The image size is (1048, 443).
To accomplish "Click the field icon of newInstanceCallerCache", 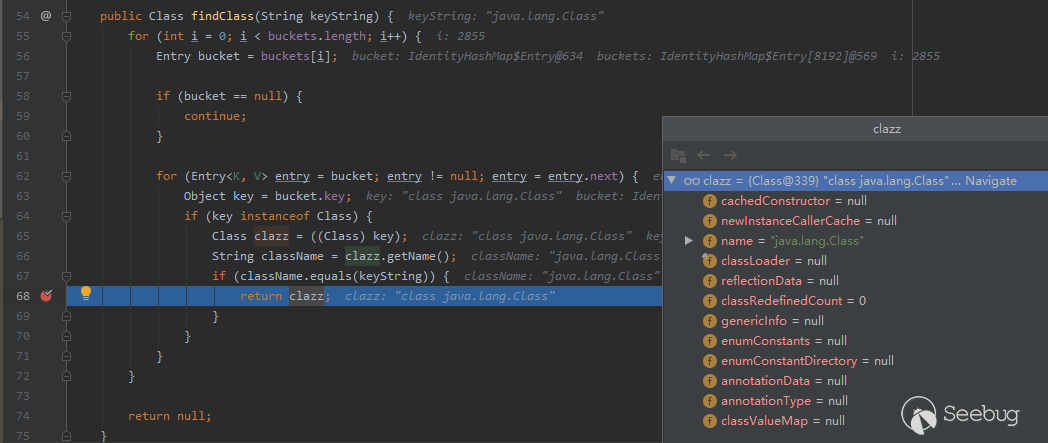I will (x=710, y=220).
